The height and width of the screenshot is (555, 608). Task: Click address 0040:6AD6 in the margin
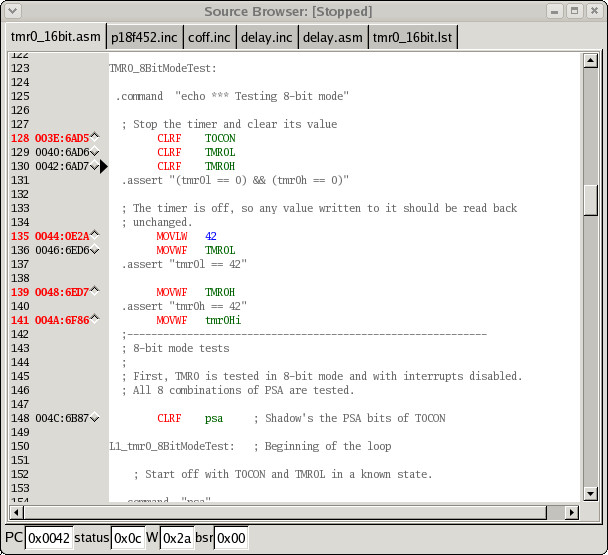pyautogui.click(x=62, y=152)
